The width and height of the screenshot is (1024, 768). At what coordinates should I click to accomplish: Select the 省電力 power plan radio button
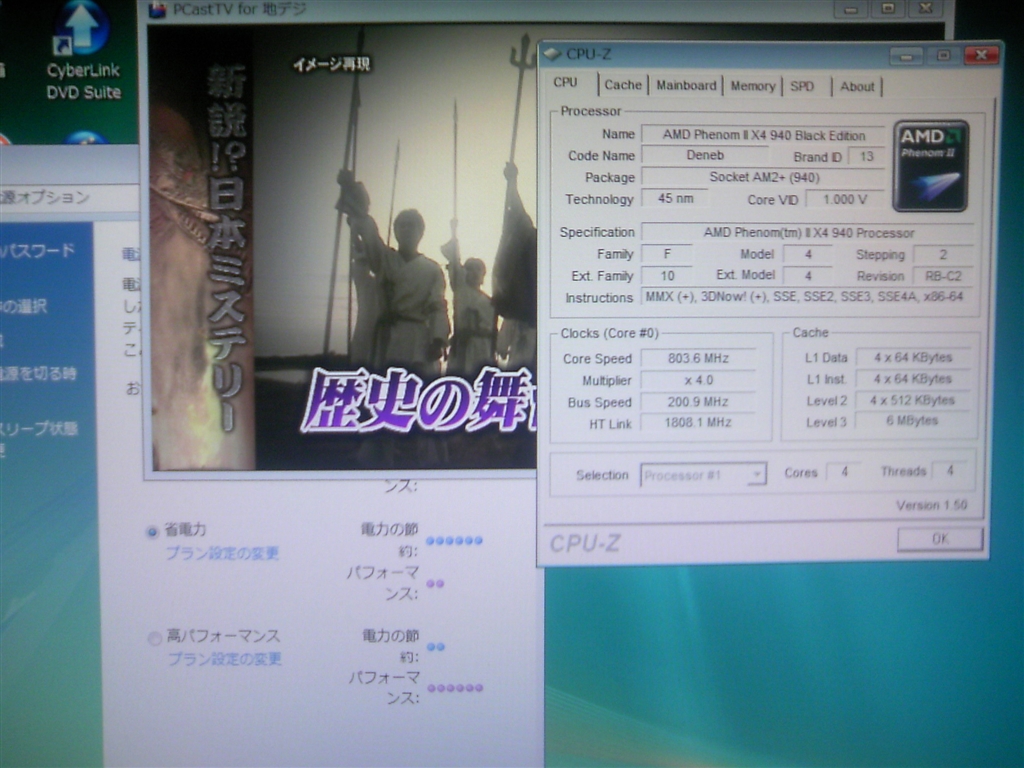[x=152, y=532]
